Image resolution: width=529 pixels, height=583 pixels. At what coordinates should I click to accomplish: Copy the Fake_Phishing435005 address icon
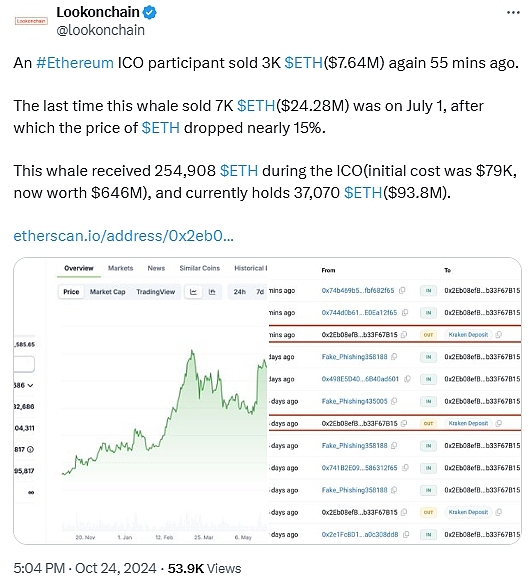pyautogui.click(x=394, y=401)
